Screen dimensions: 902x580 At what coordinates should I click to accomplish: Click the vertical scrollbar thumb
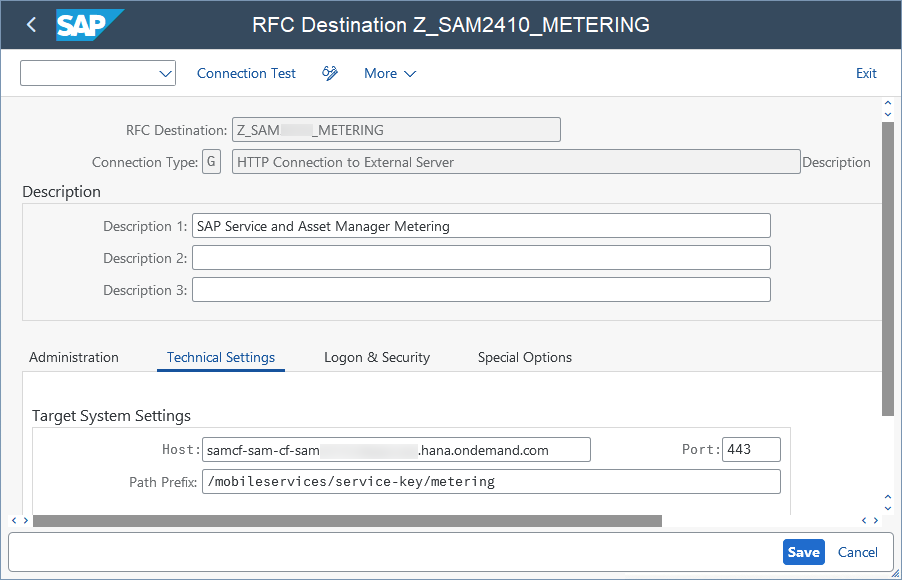(x=888, y=269)
